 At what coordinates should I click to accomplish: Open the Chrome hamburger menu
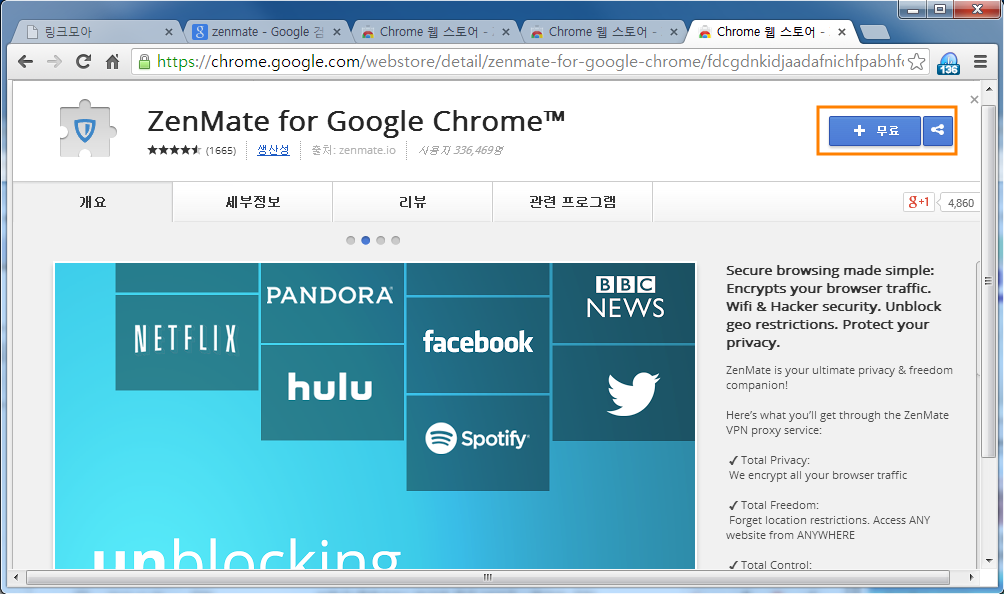[x=980, y=61]
